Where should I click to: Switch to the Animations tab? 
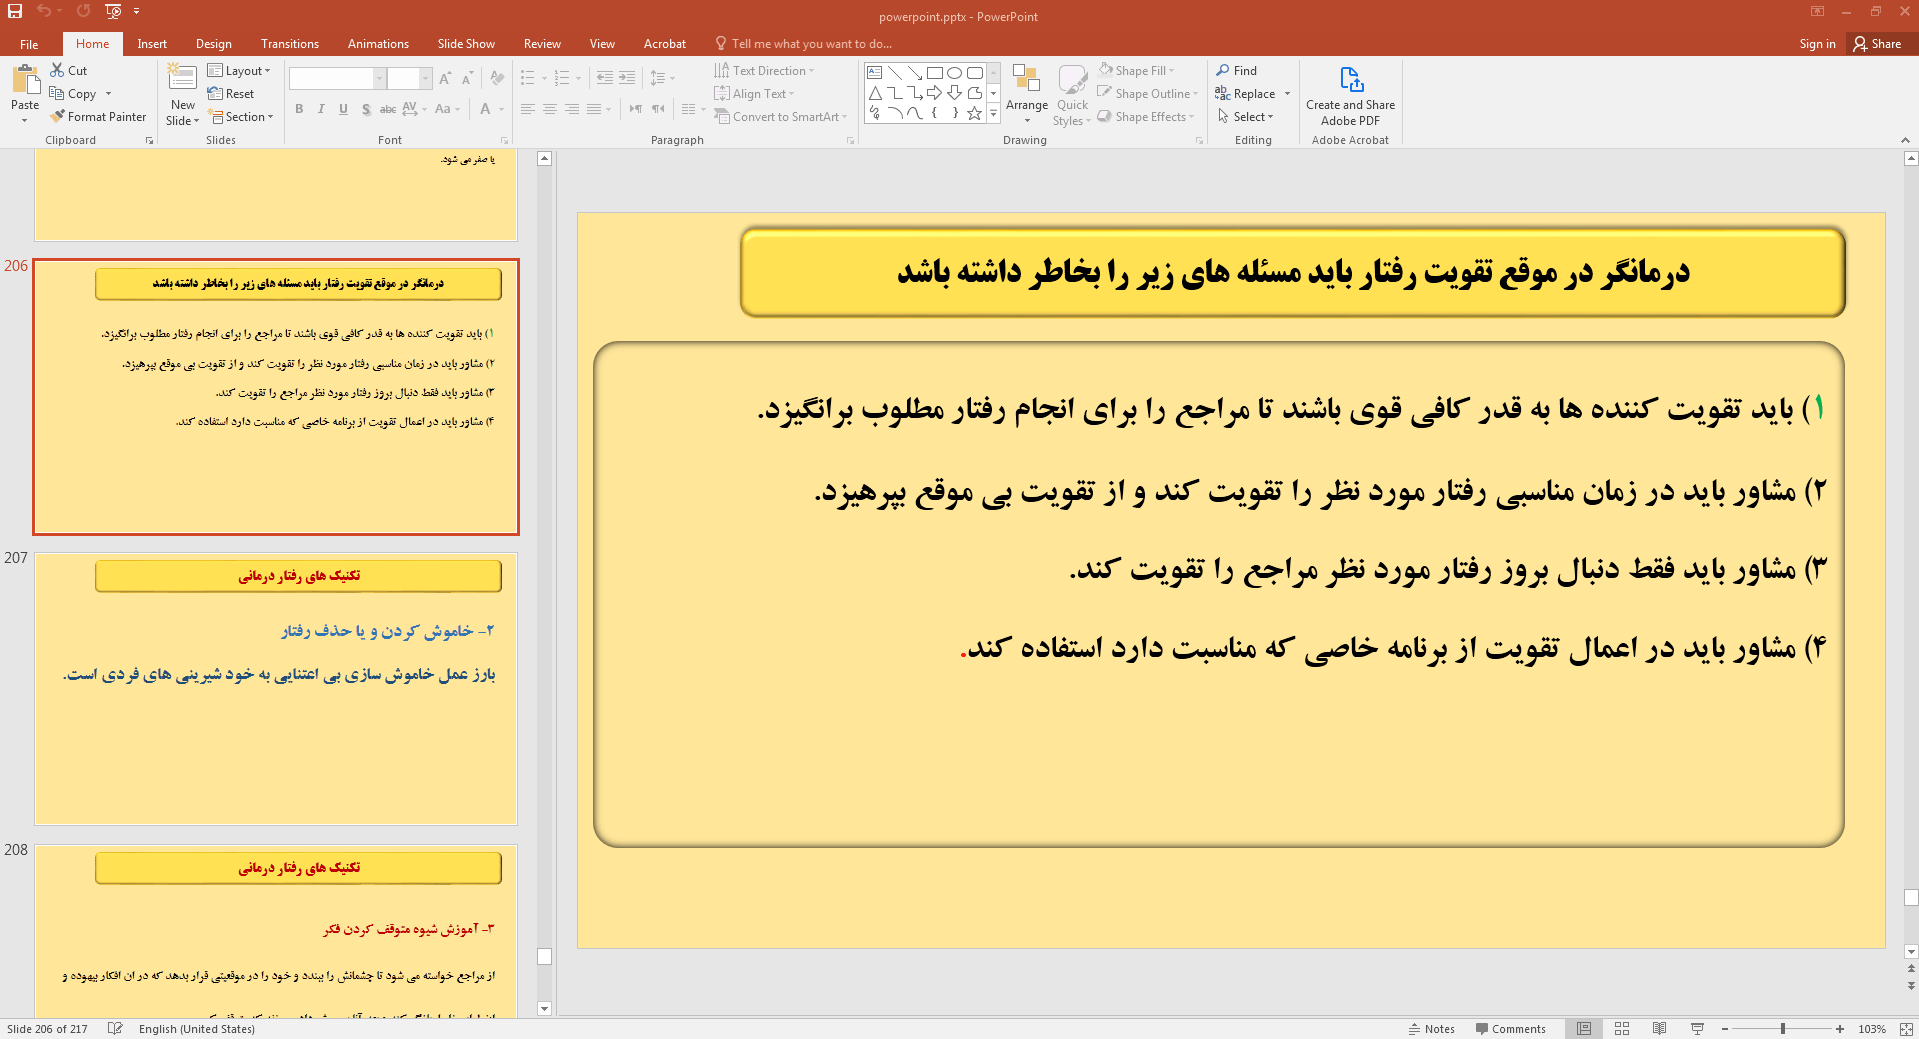pyautogui.click(x=378, y=44)
